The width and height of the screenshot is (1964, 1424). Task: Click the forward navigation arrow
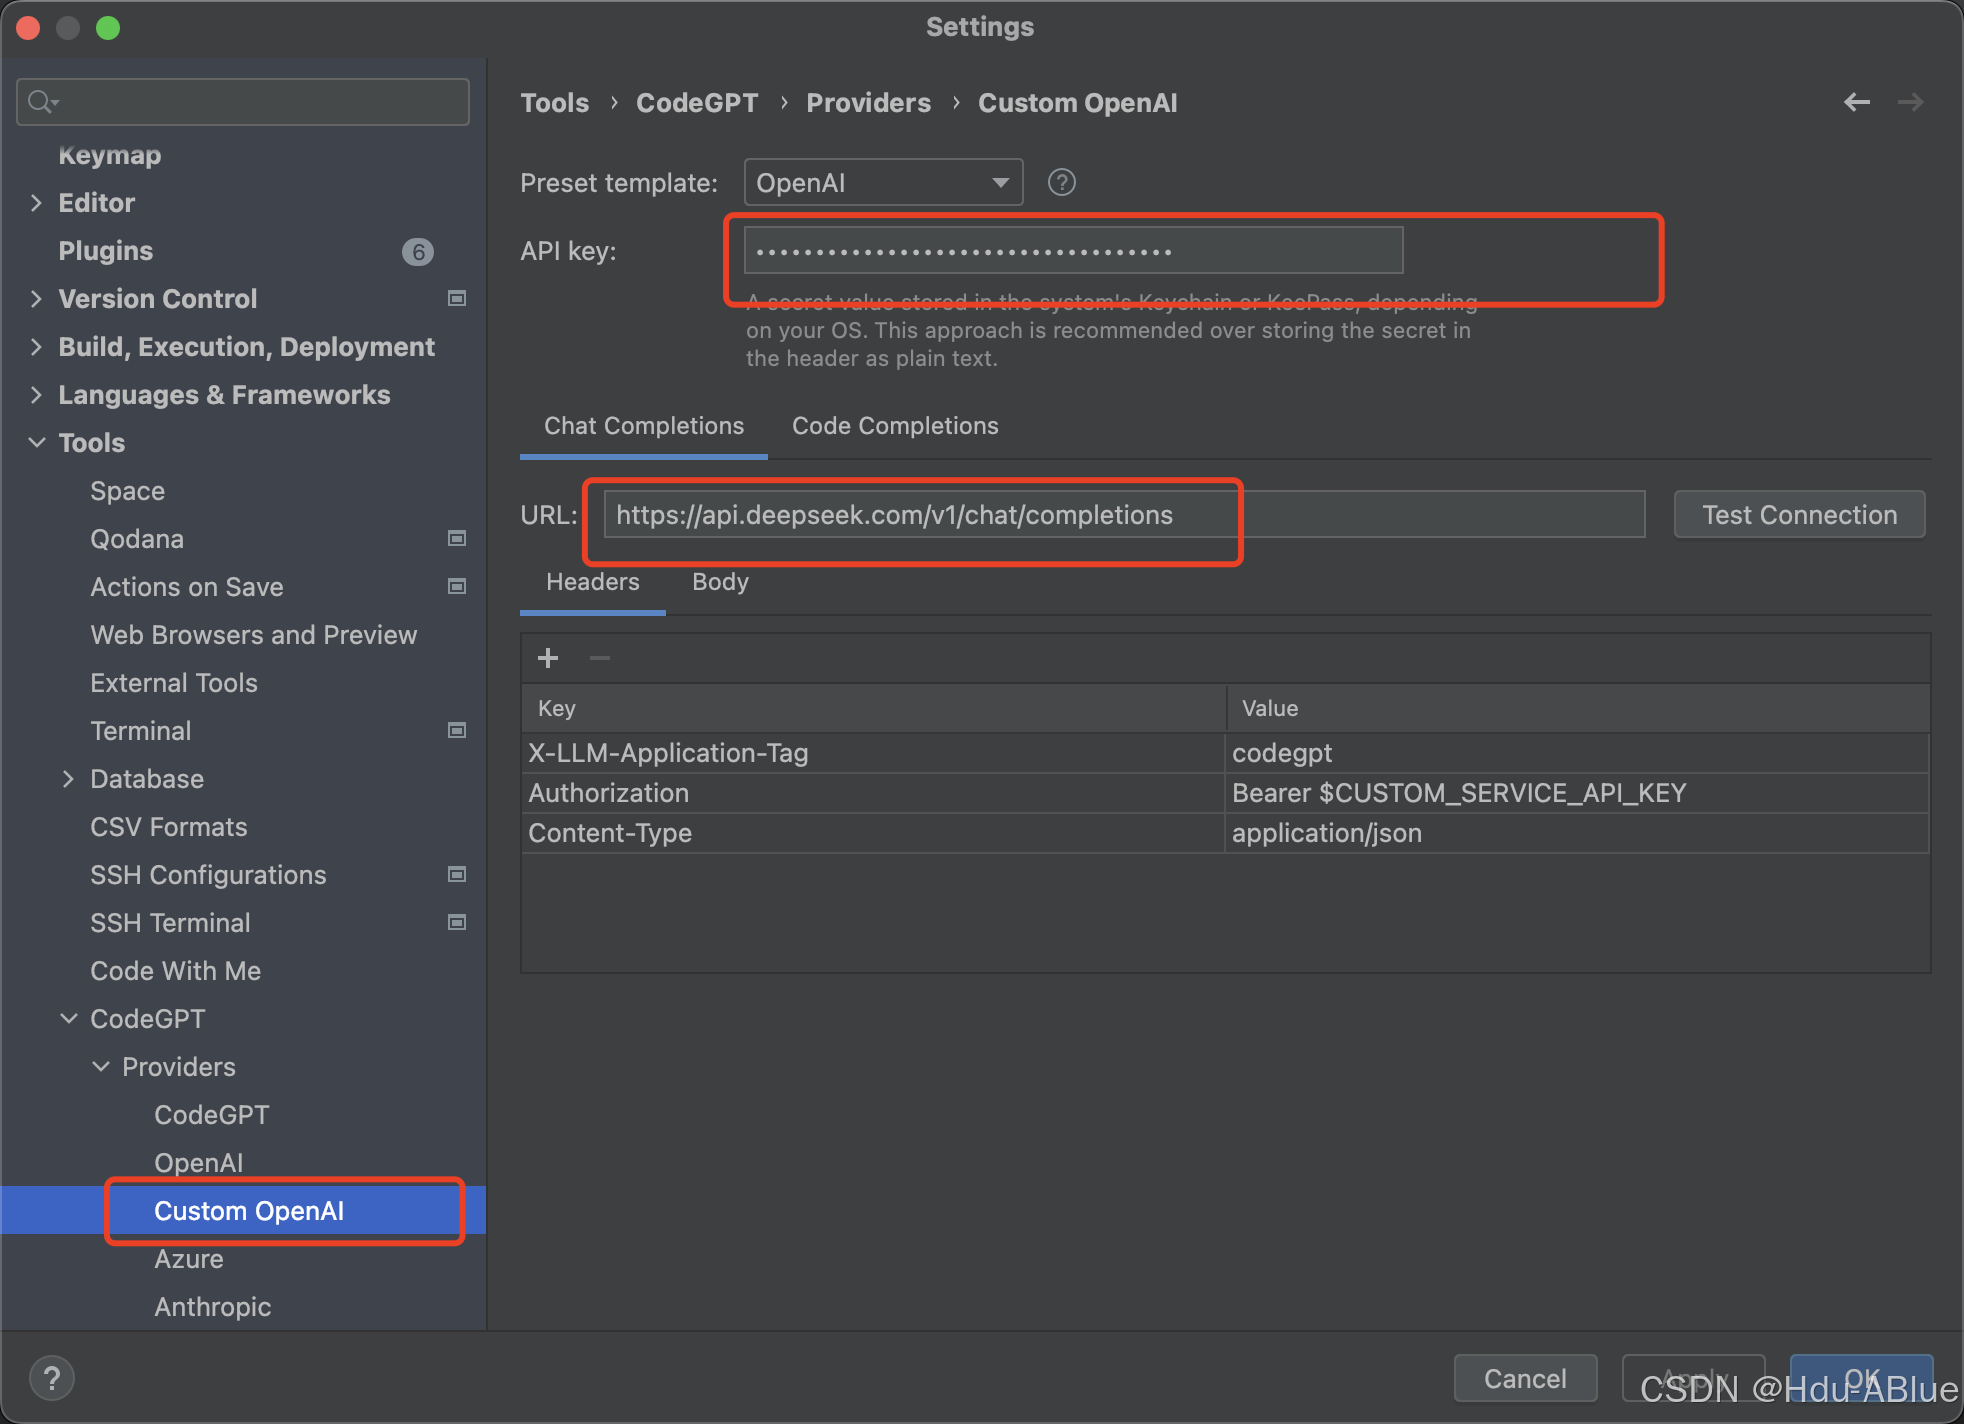(1910, 102)
